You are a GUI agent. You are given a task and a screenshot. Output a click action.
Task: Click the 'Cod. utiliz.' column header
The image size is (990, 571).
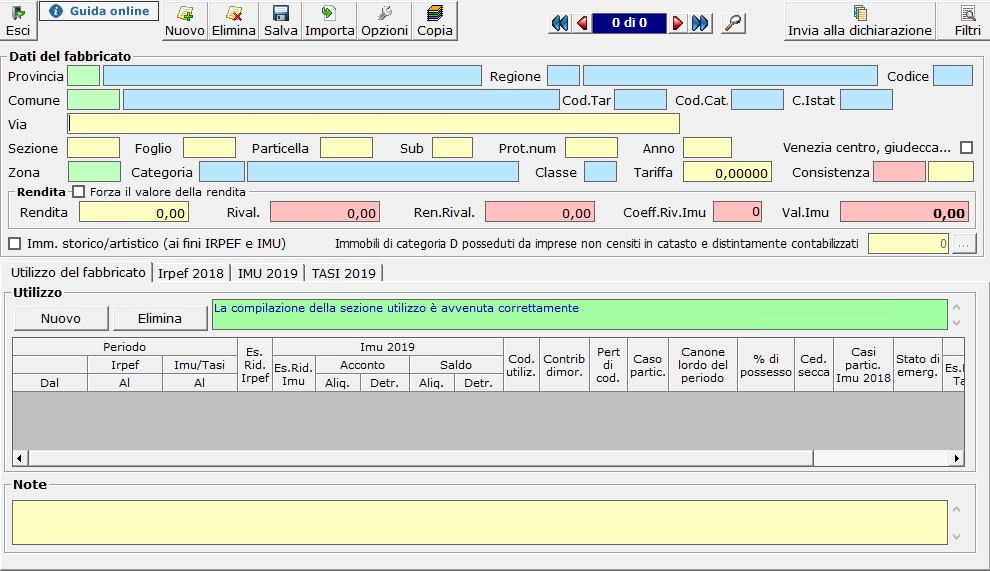click(x=521, y=365)
